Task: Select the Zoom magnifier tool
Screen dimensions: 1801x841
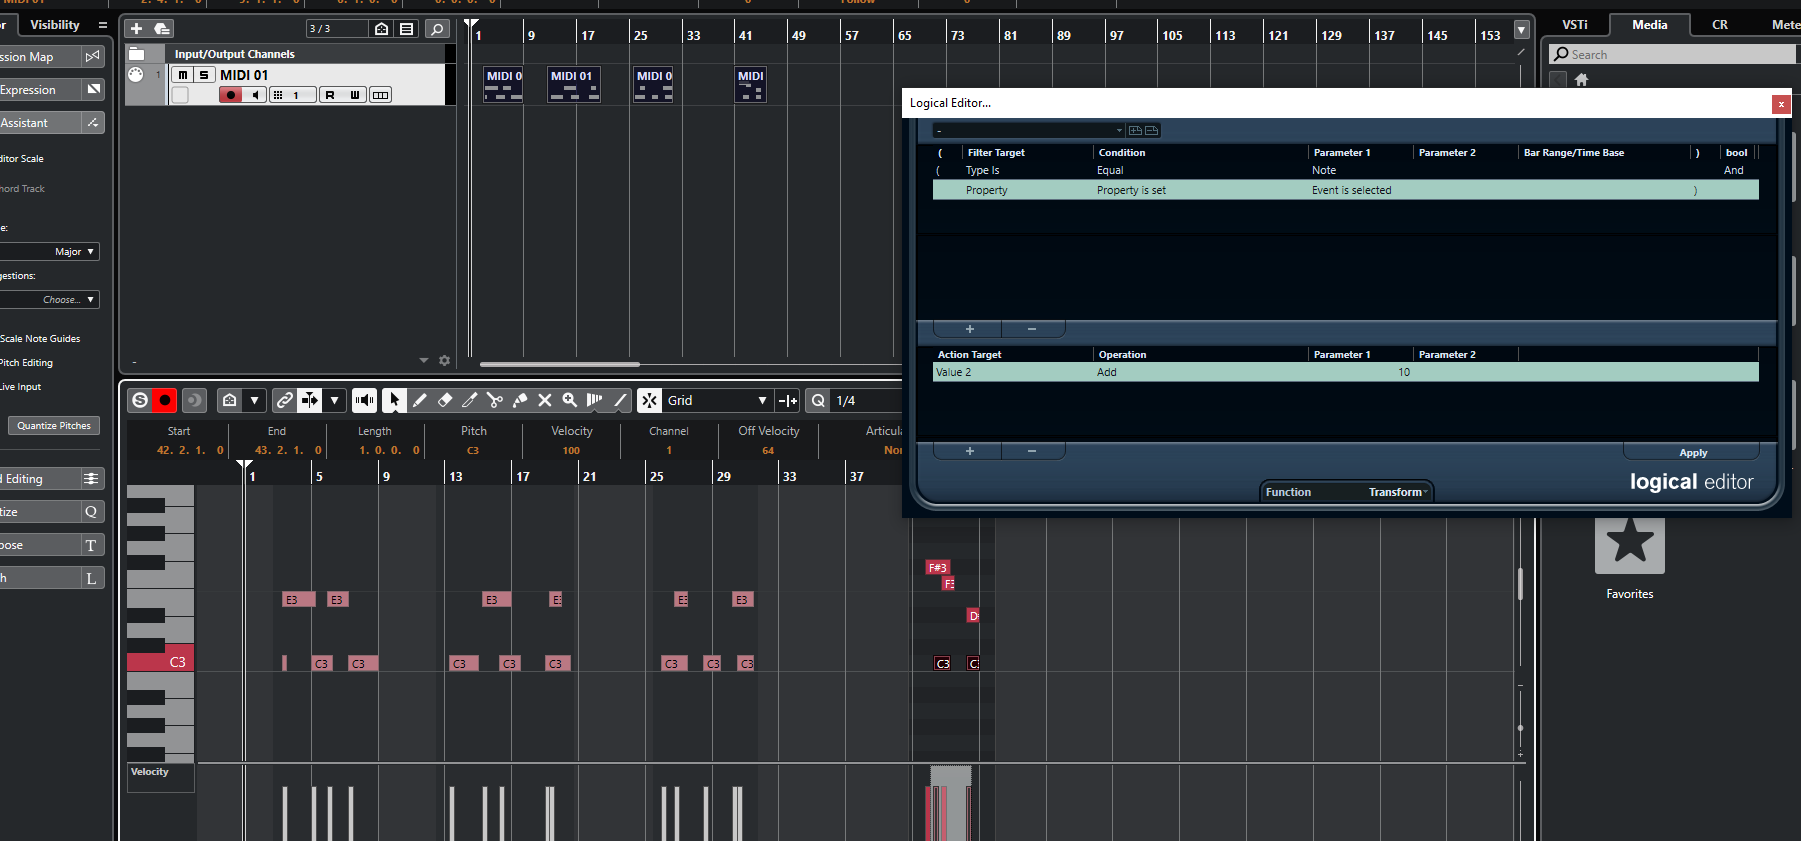Action: point(570,400)
